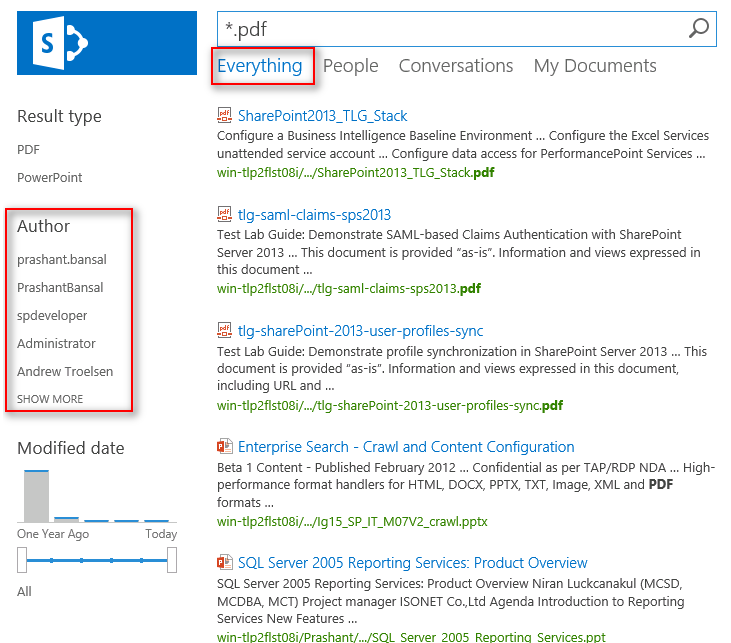Open Enterprise Search - Crawl and Content Configuration

pyautogui.click(x=406, y=447)
